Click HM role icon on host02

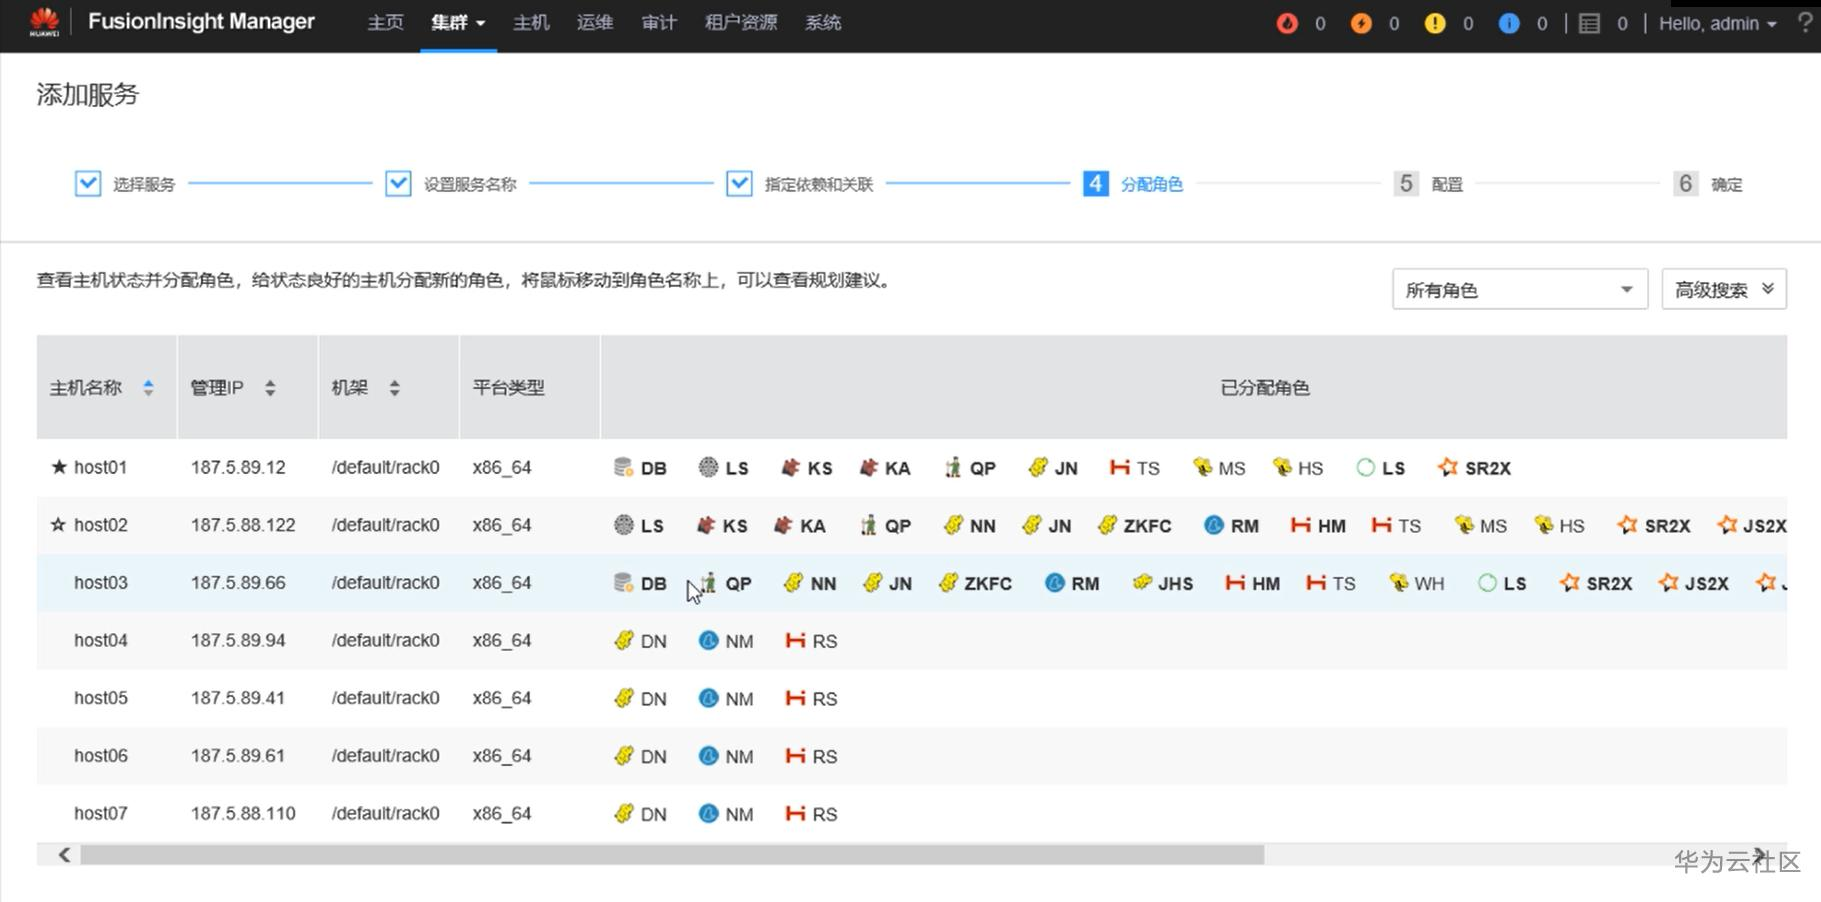point(1300,525)
